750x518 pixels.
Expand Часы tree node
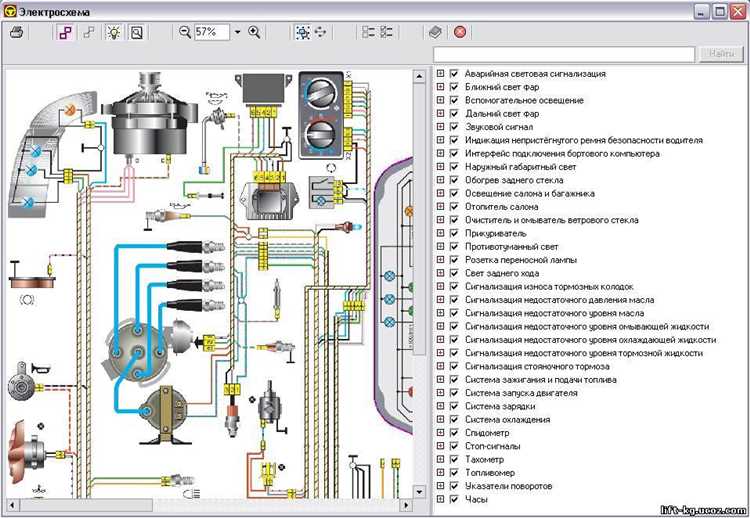tap(440, 499)
